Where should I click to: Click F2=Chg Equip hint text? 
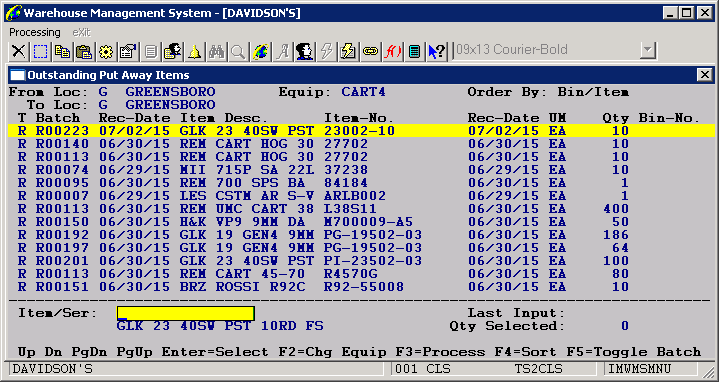click(x=333, y=352)
